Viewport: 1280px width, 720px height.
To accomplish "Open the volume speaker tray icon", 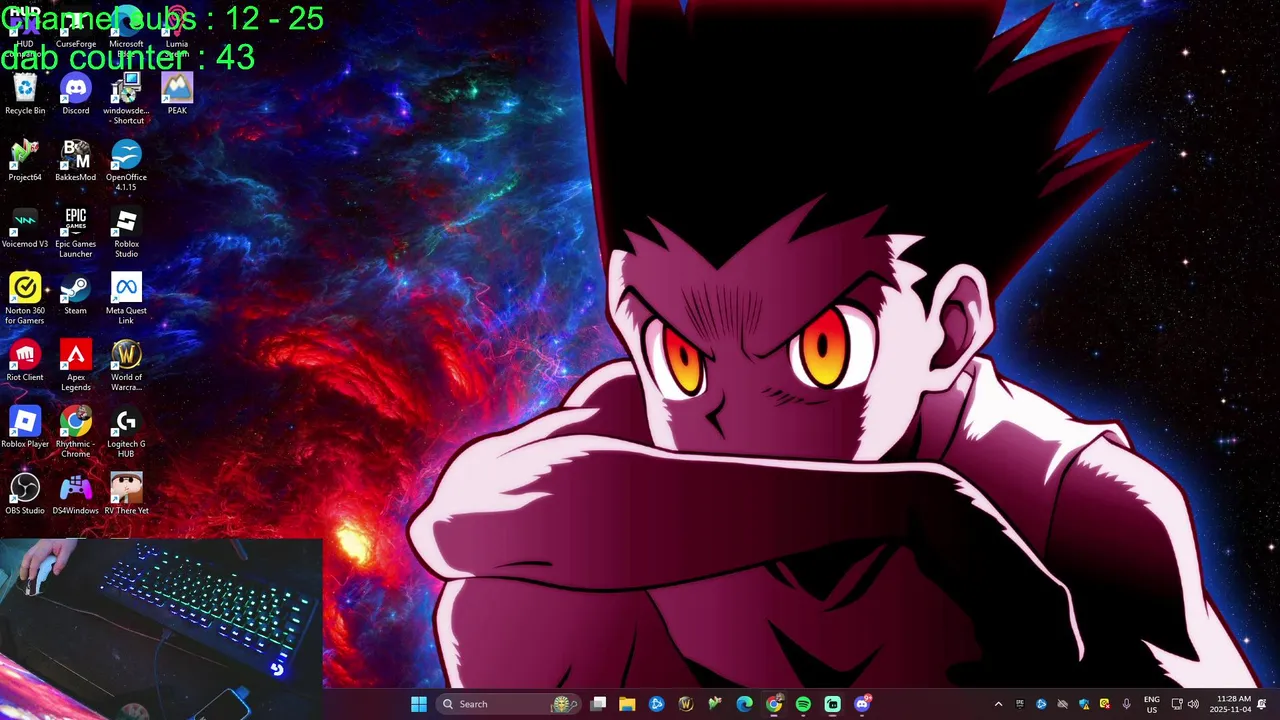I will [1193, 704].
